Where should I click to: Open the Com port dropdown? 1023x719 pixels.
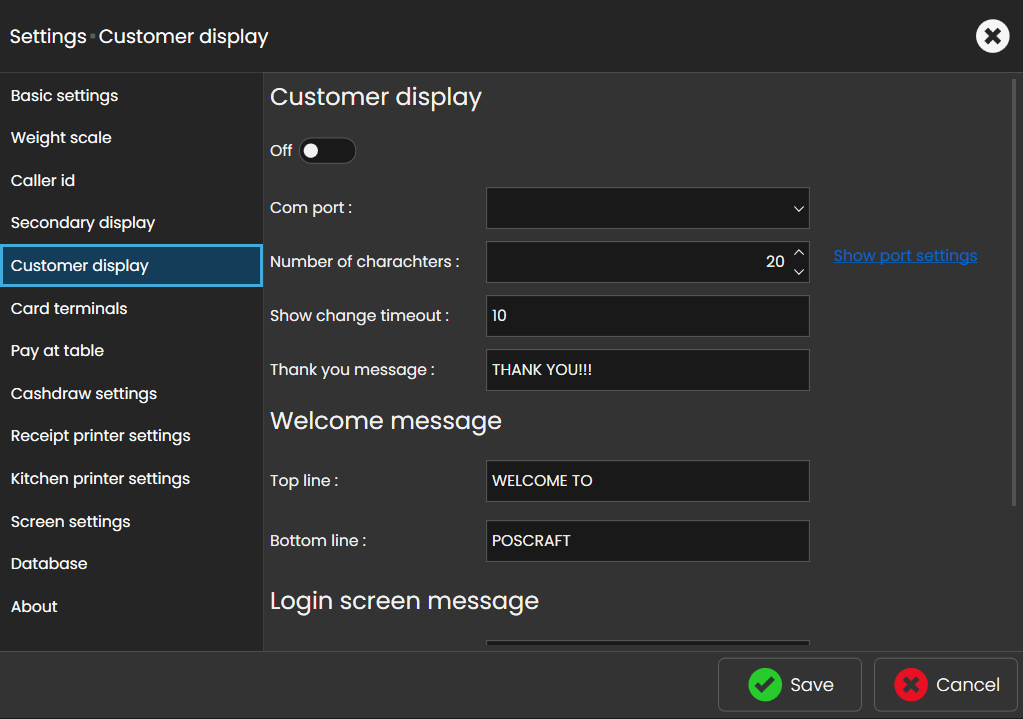tap(647, 208)
